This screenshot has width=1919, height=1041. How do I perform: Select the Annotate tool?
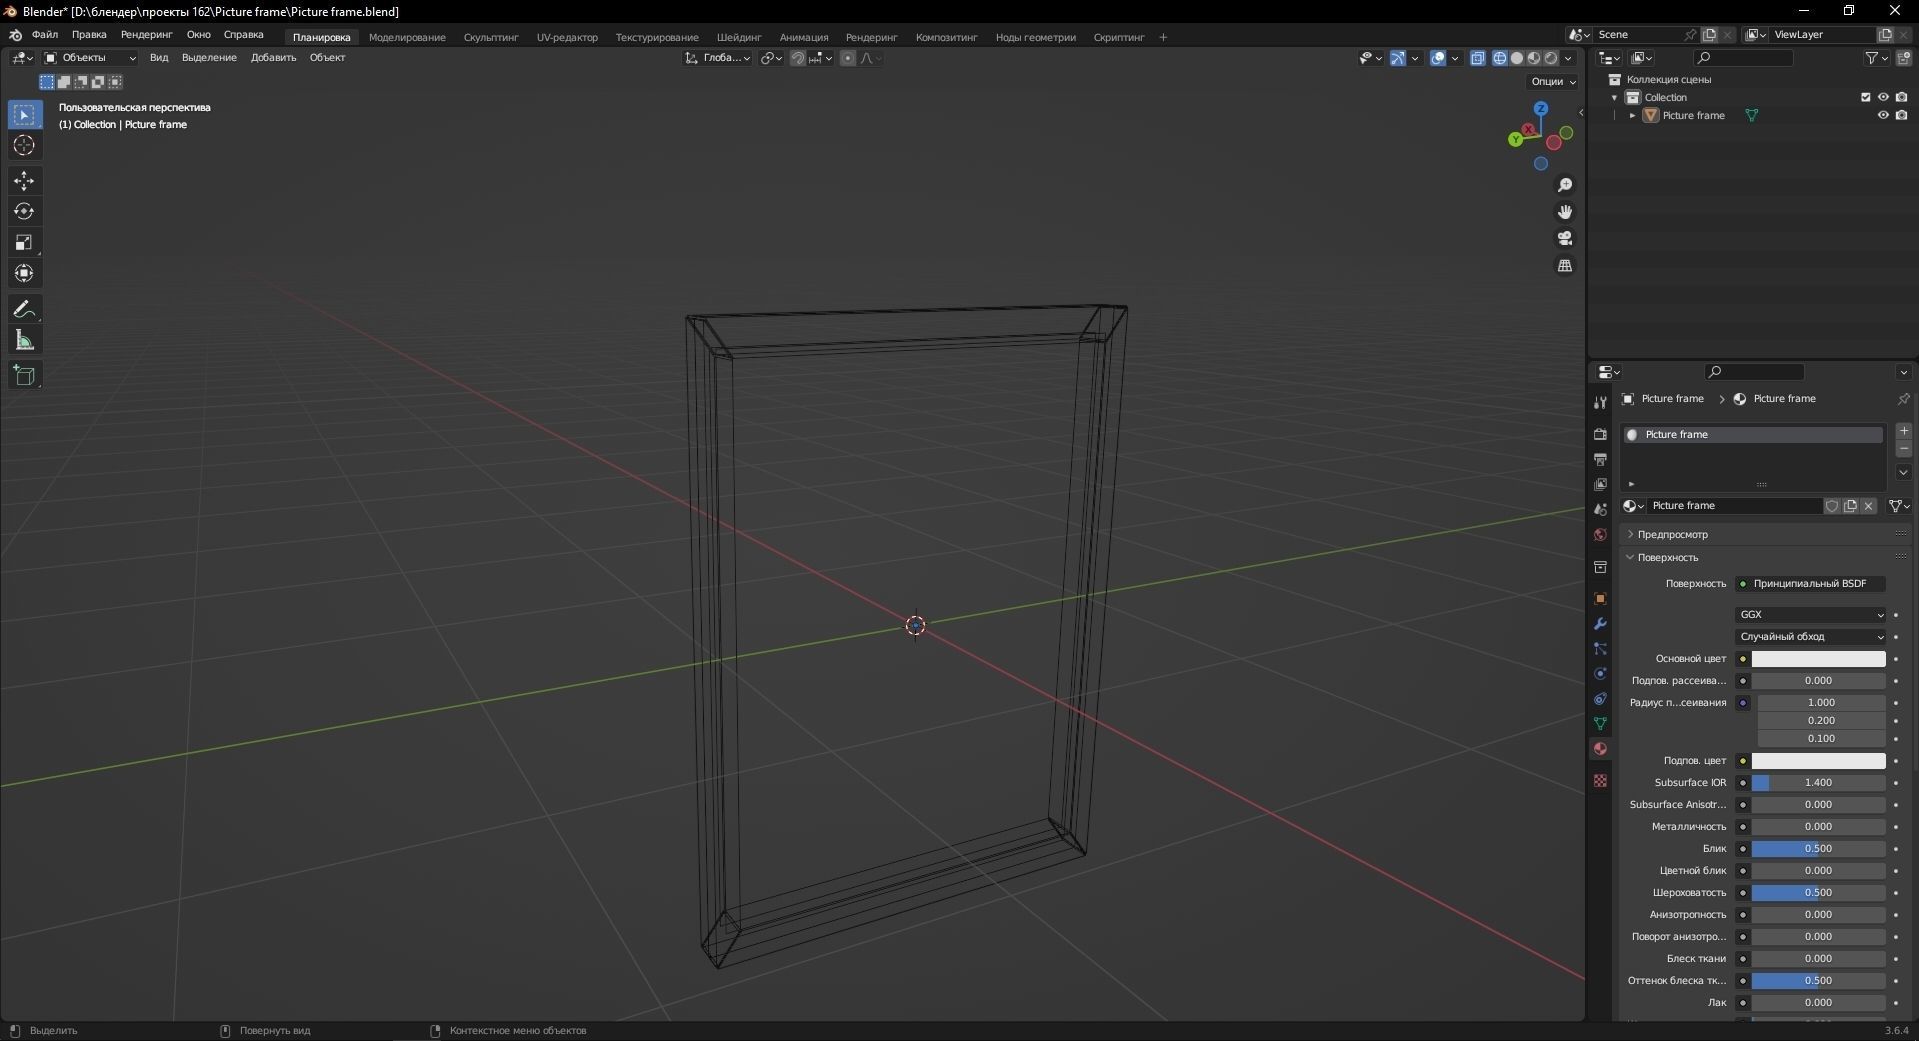(x=23, y=309)
